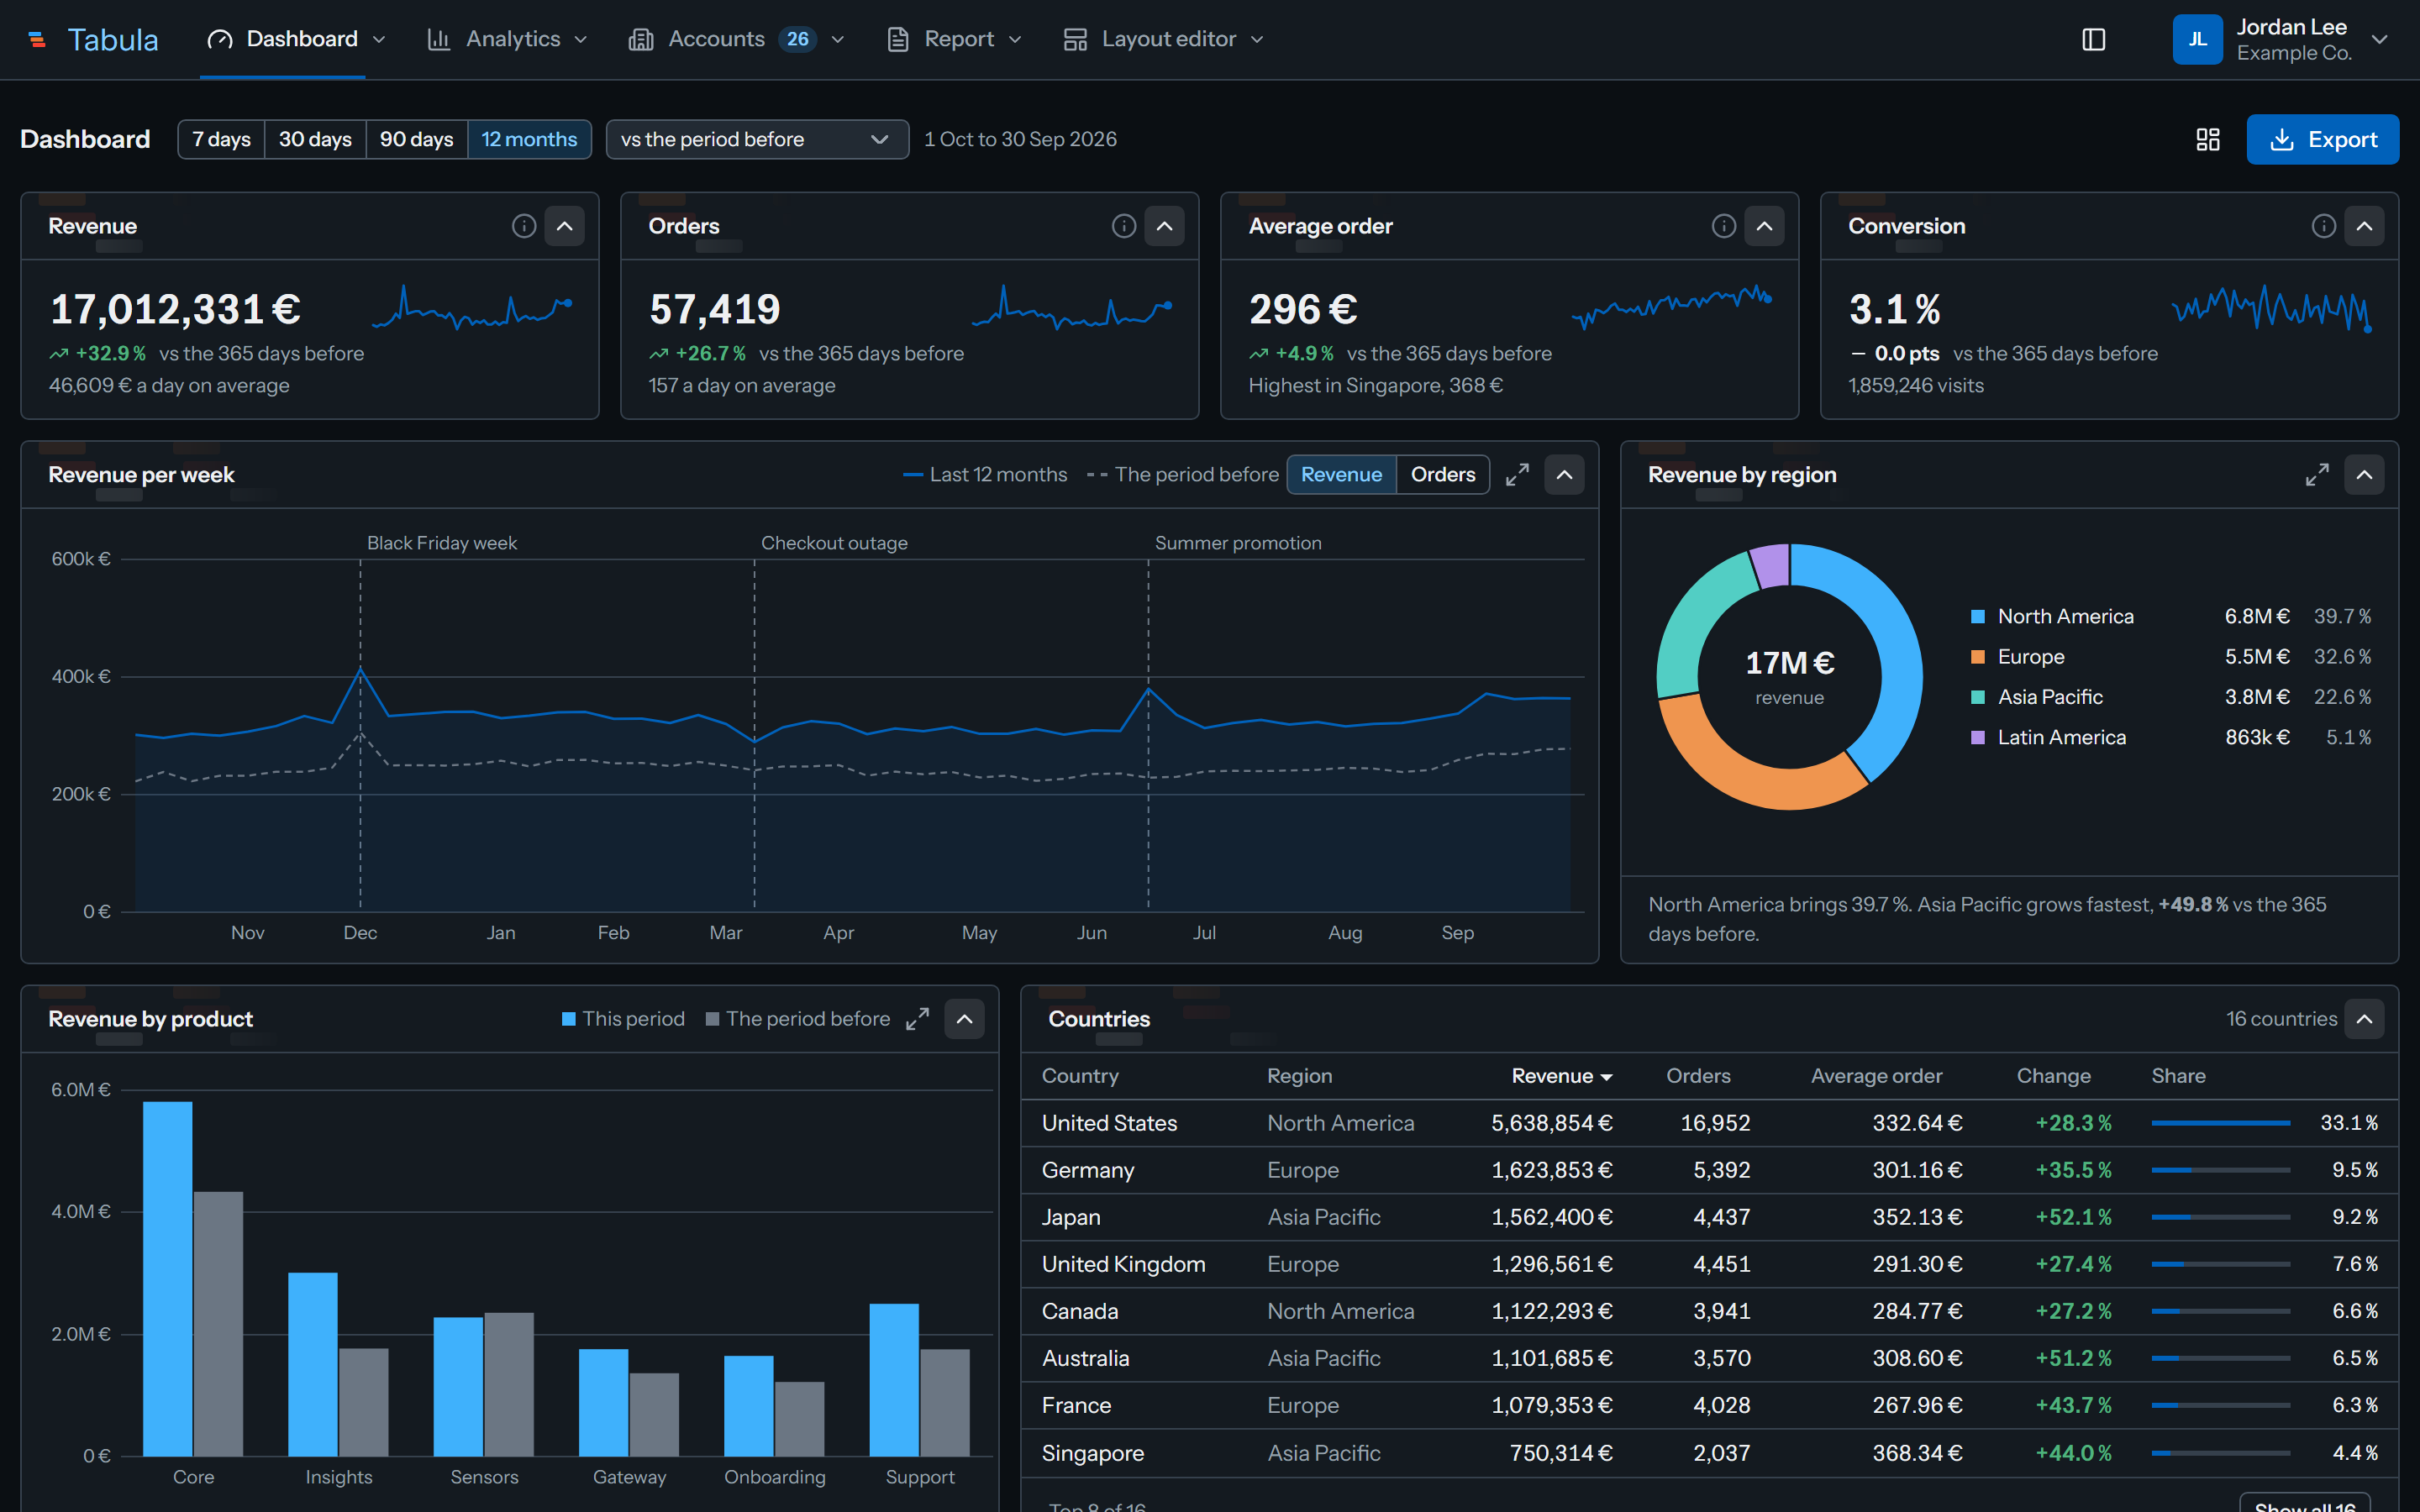Click the Singapore row's 368.34 € value
The image size is (2420, 1512).
click(1917, 1453)
